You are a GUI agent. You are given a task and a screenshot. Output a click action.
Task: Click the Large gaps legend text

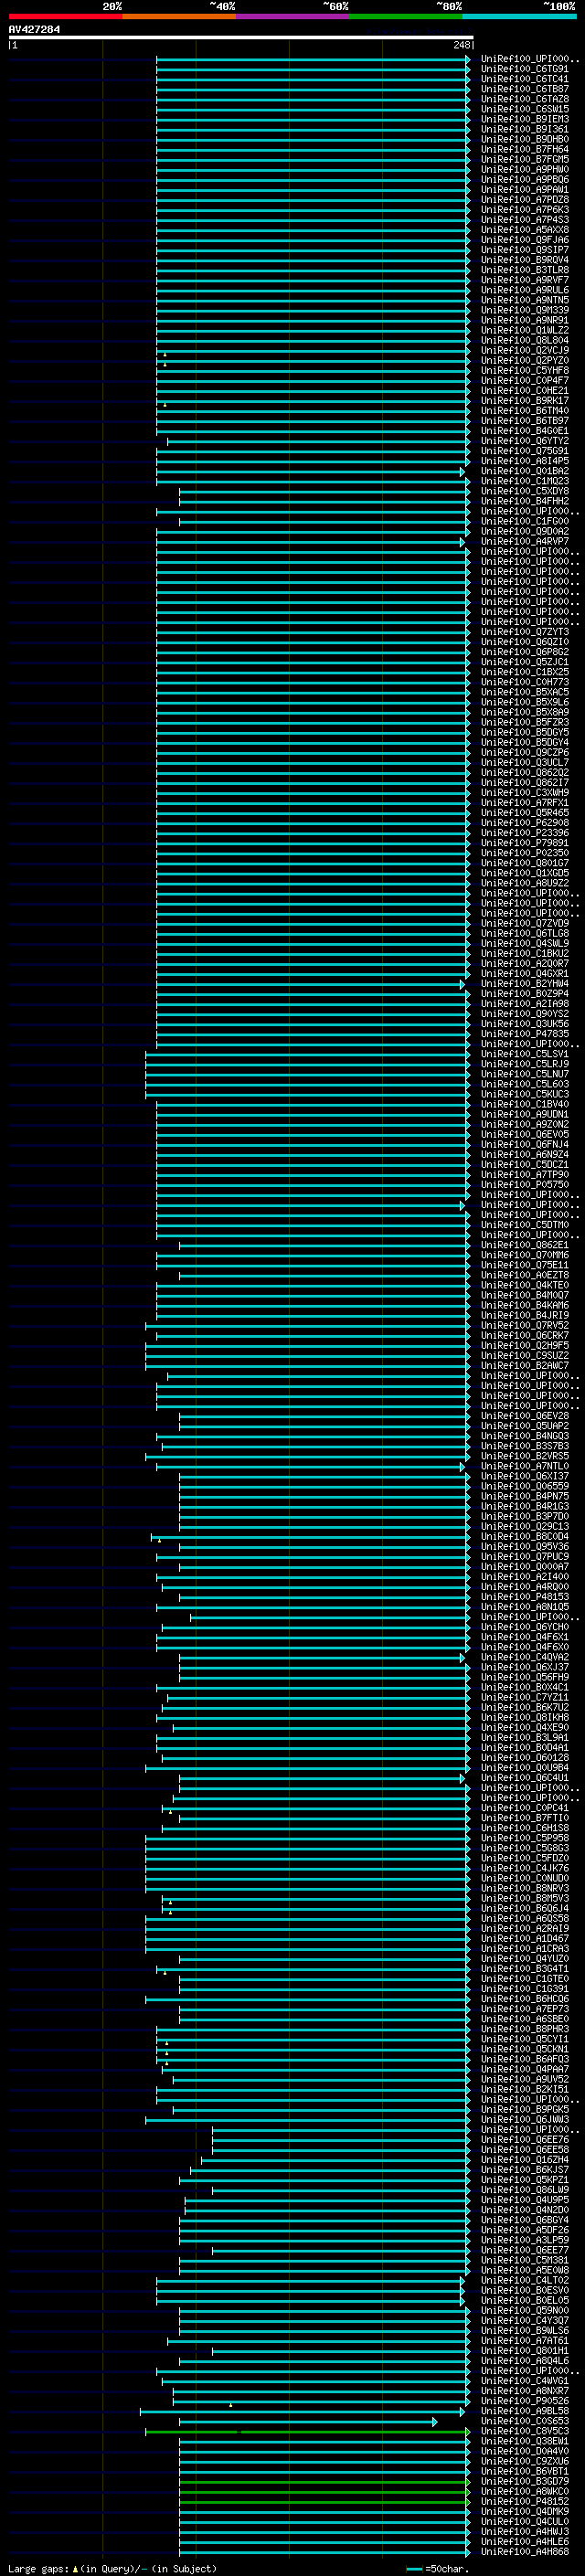coord(112,2568)
